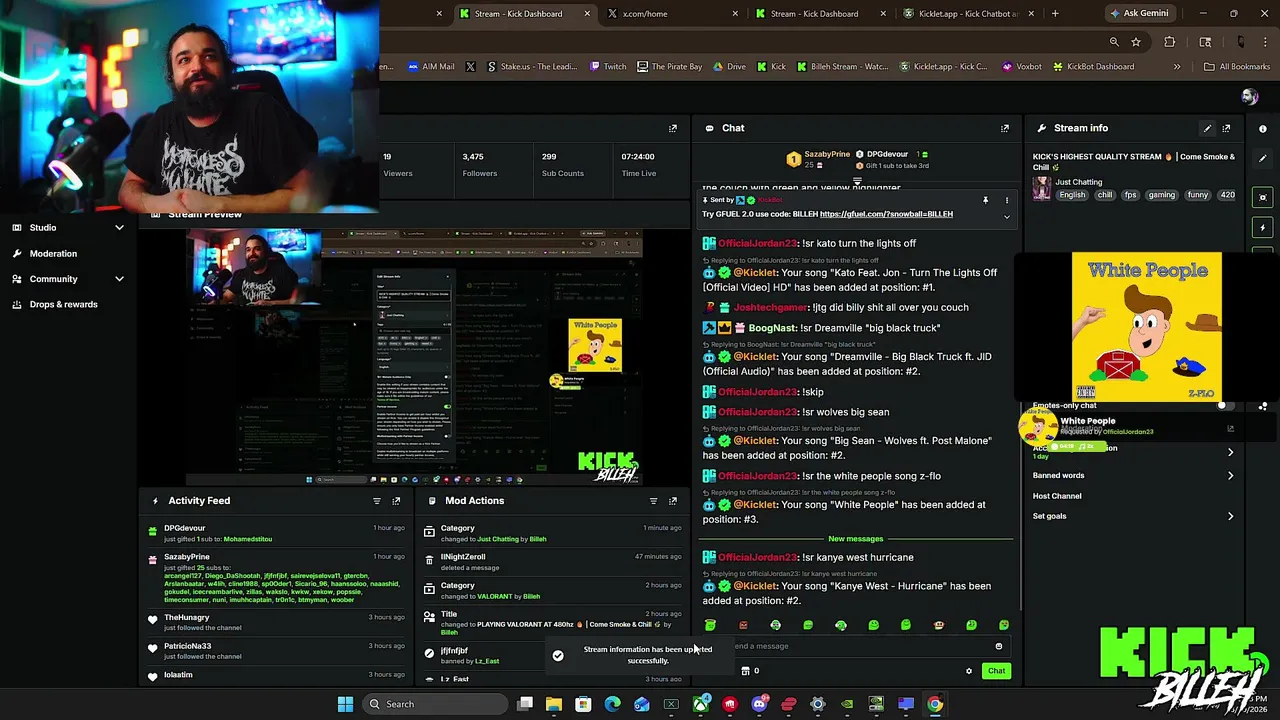Screen dimensions: 1280x720
Task: Open Drops & rewards in sidebar
Action: pyautogui.click(x=63, y=305)
